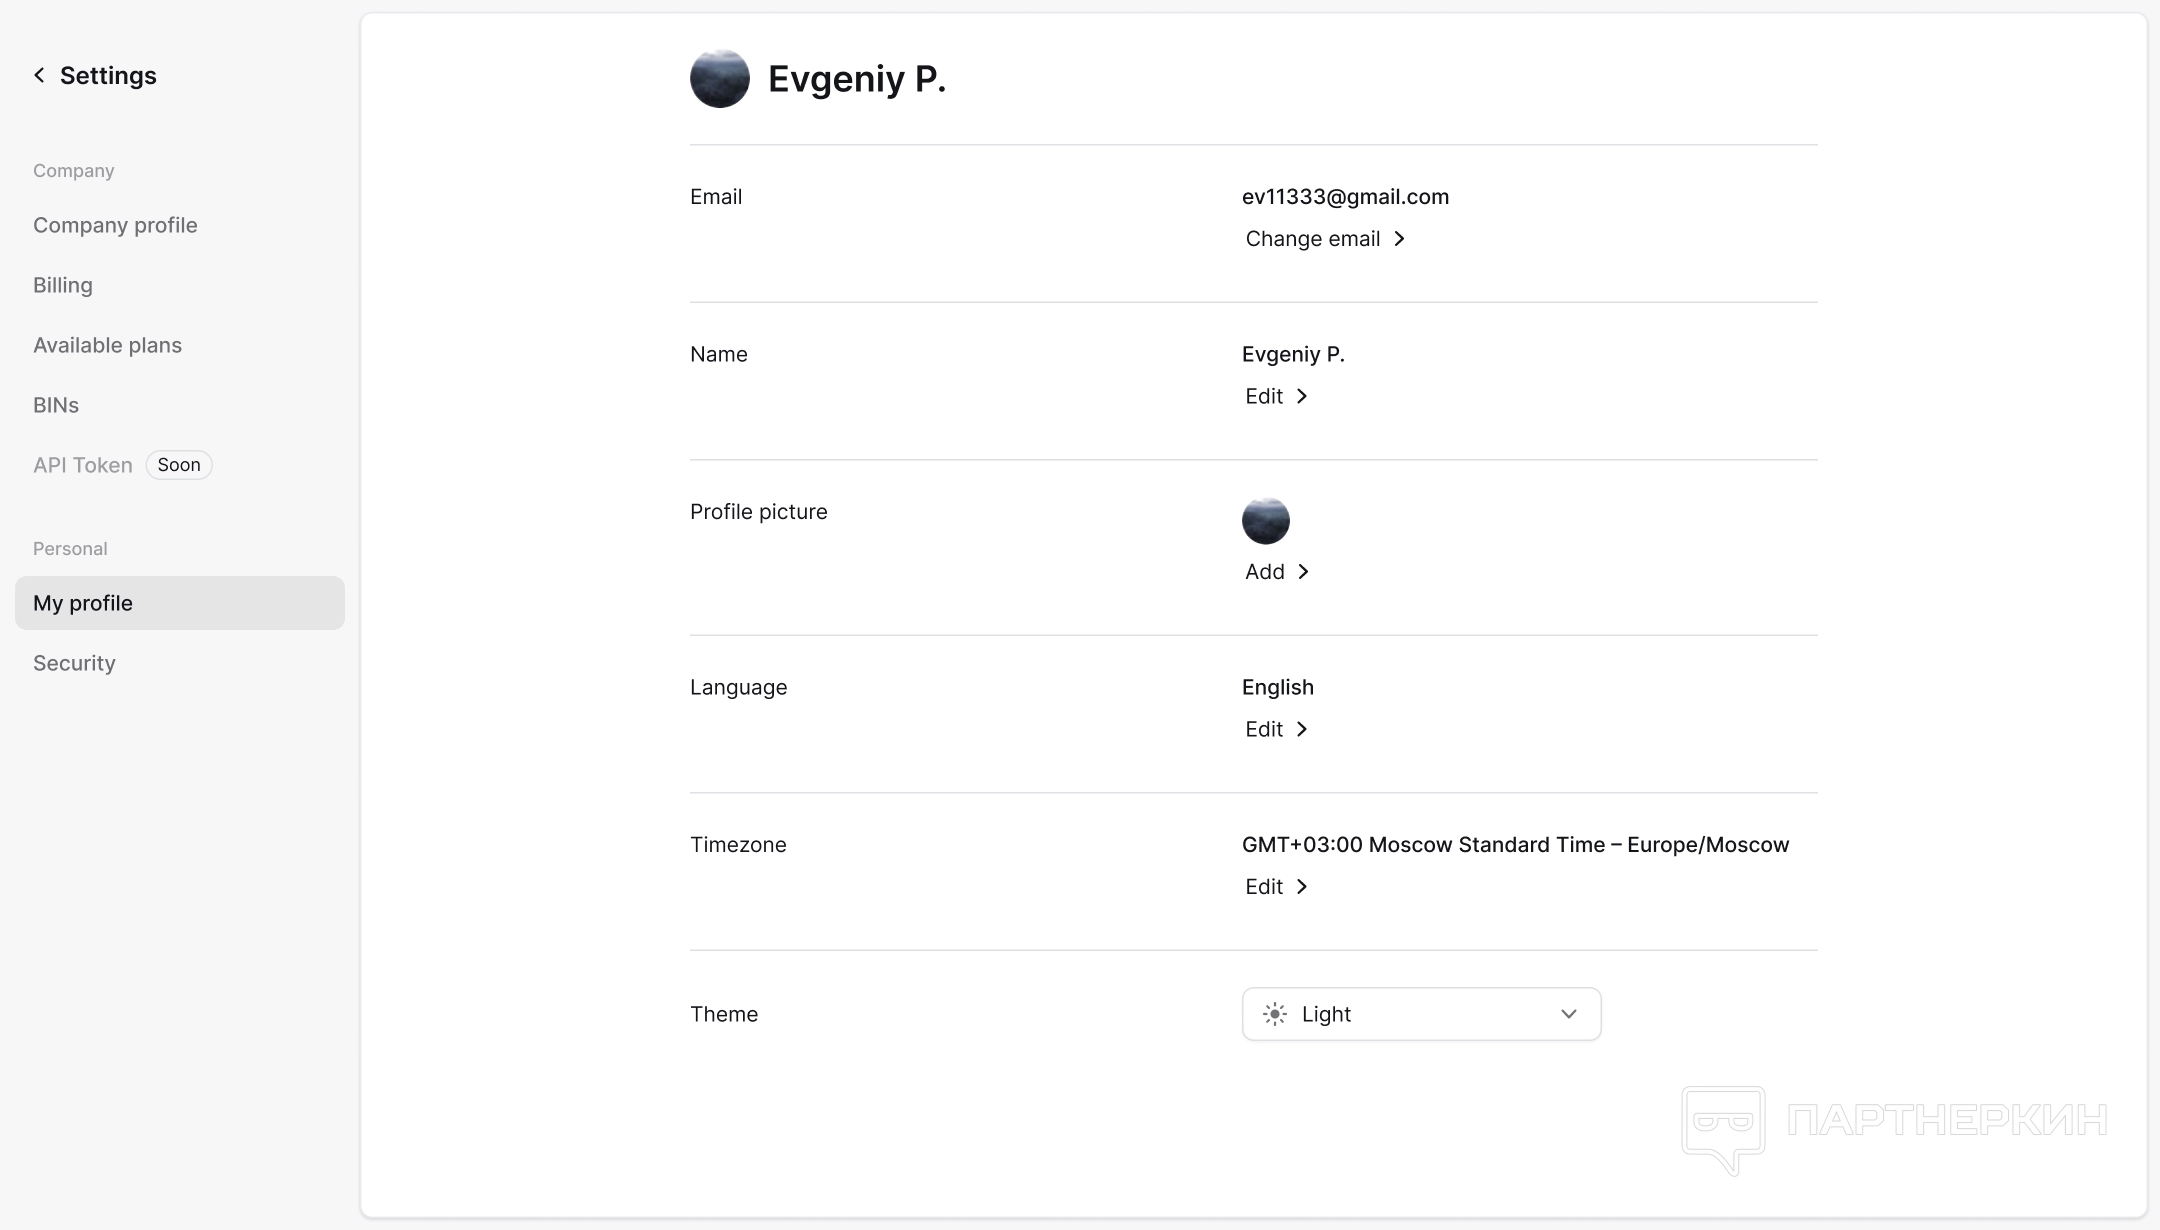Click the Soon badge beside API Token
This screenshot has height=1230, width=2160.
[179, 465]
